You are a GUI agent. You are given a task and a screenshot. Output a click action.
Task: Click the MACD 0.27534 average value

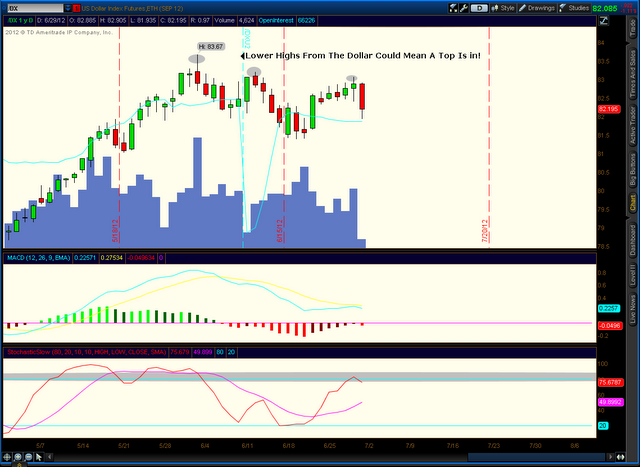pyautogui.click(x=111, y=258)
